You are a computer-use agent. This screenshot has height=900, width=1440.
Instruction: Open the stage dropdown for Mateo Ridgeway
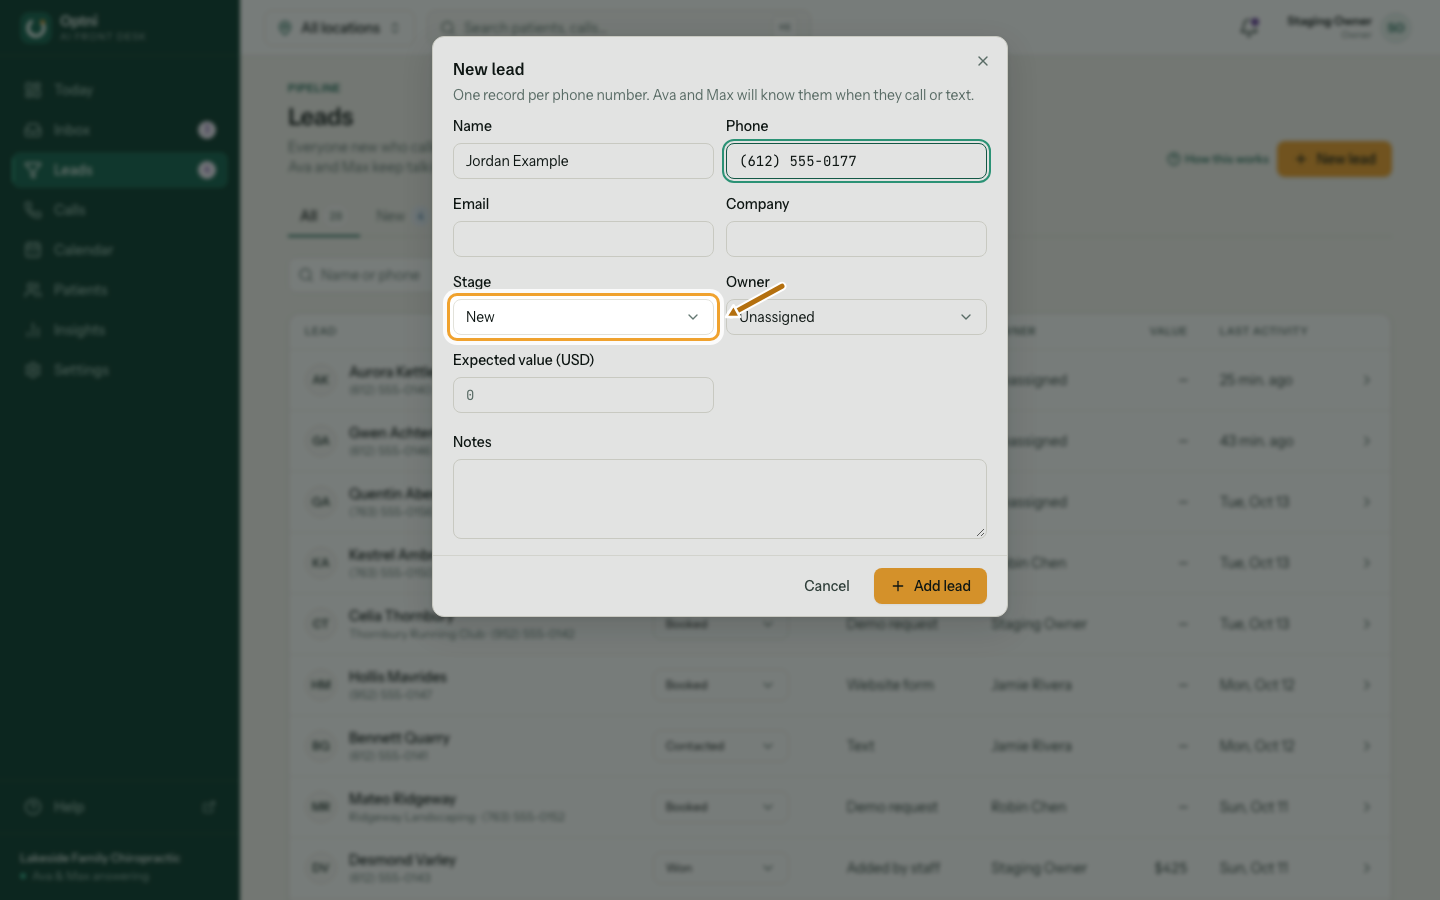720,807
